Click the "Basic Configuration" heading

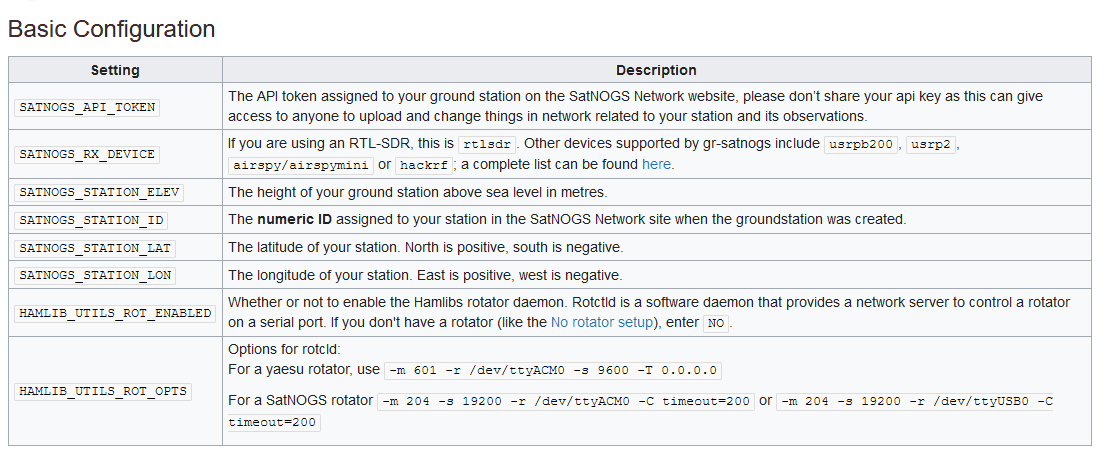(111, 29)
